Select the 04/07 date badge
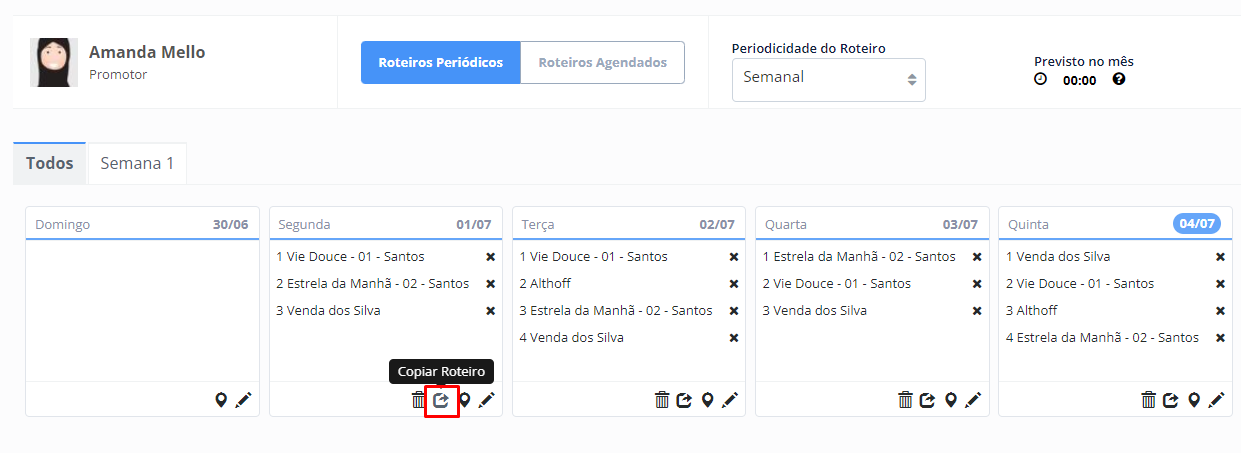The image size is (1241, 453). point(1196,224)
